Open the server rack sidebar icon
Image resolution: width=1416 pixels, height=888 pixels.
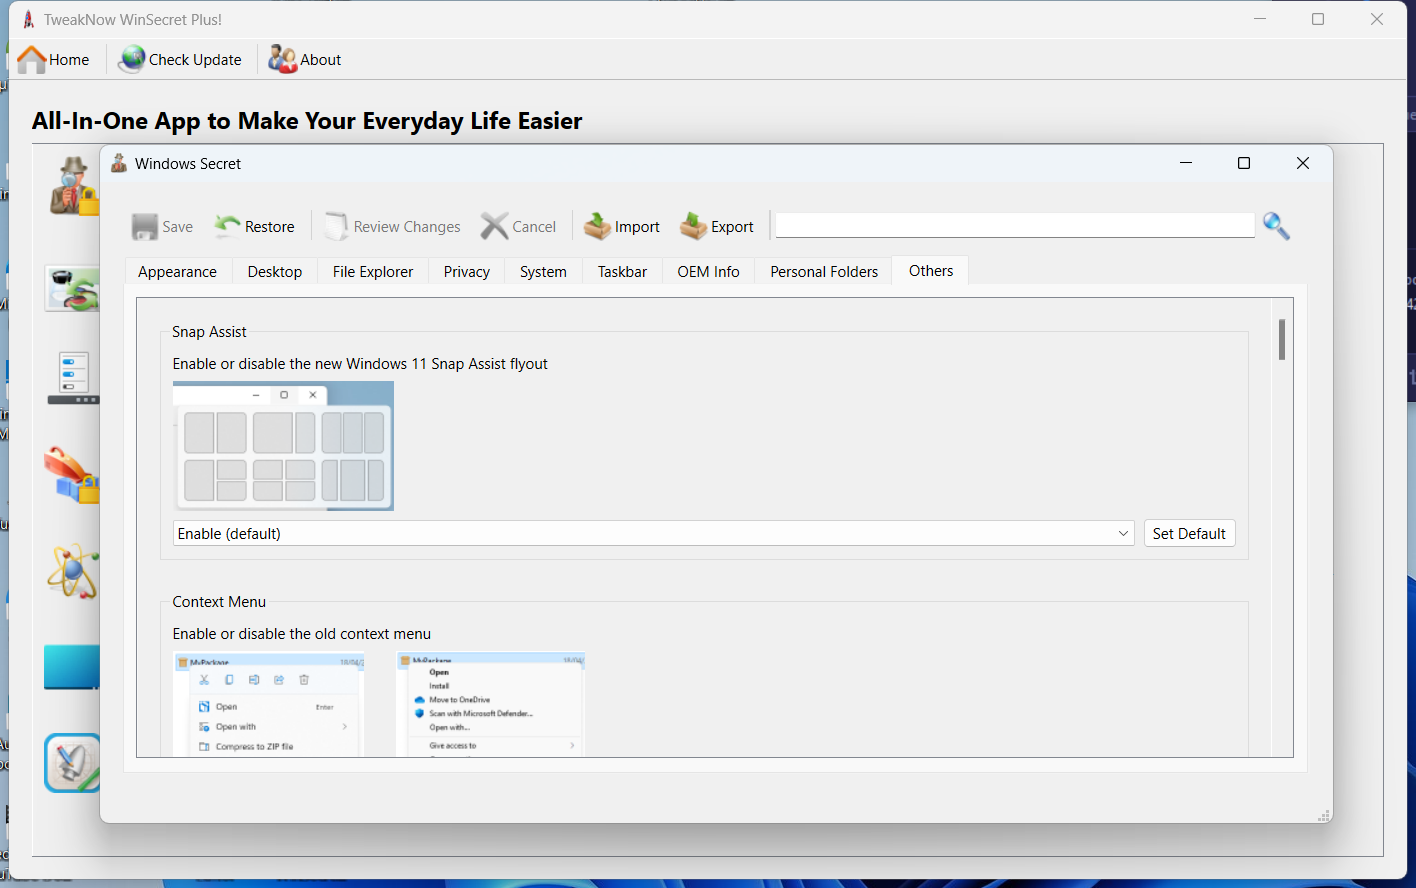click(73, 377)
